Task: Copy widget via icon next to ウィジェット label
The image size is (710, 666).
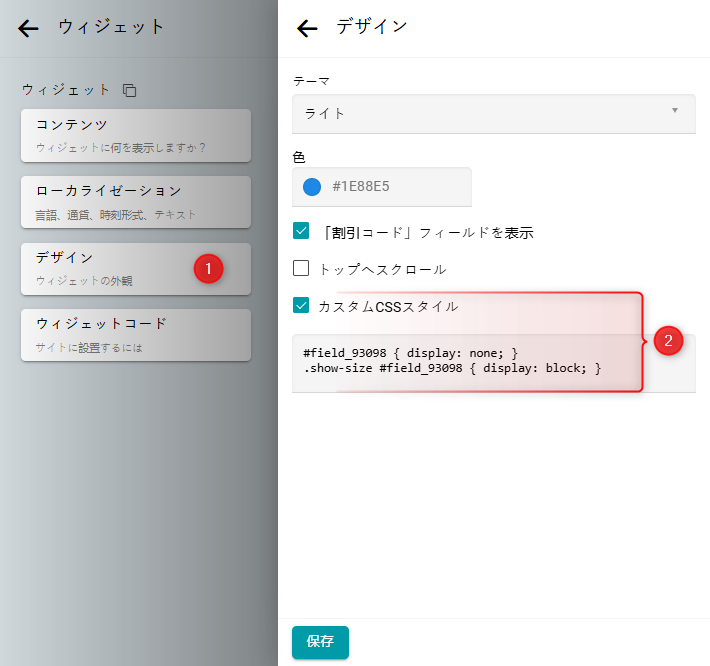Action: pos(130,90)
